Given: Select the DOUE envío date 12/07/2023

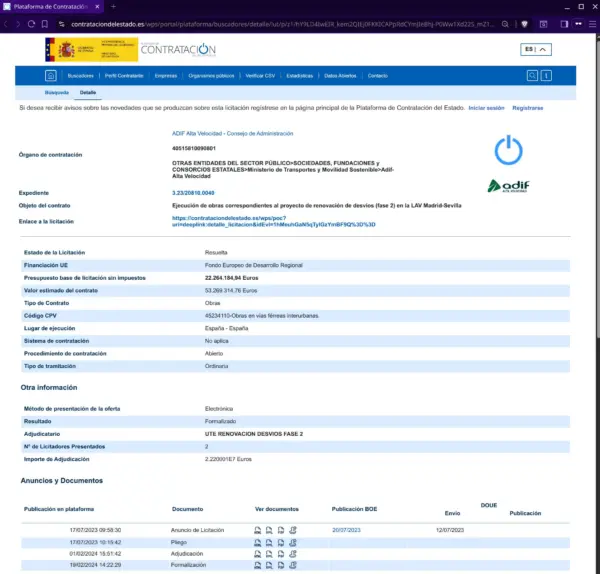Looking at the screenshot, I should (450, 530).
